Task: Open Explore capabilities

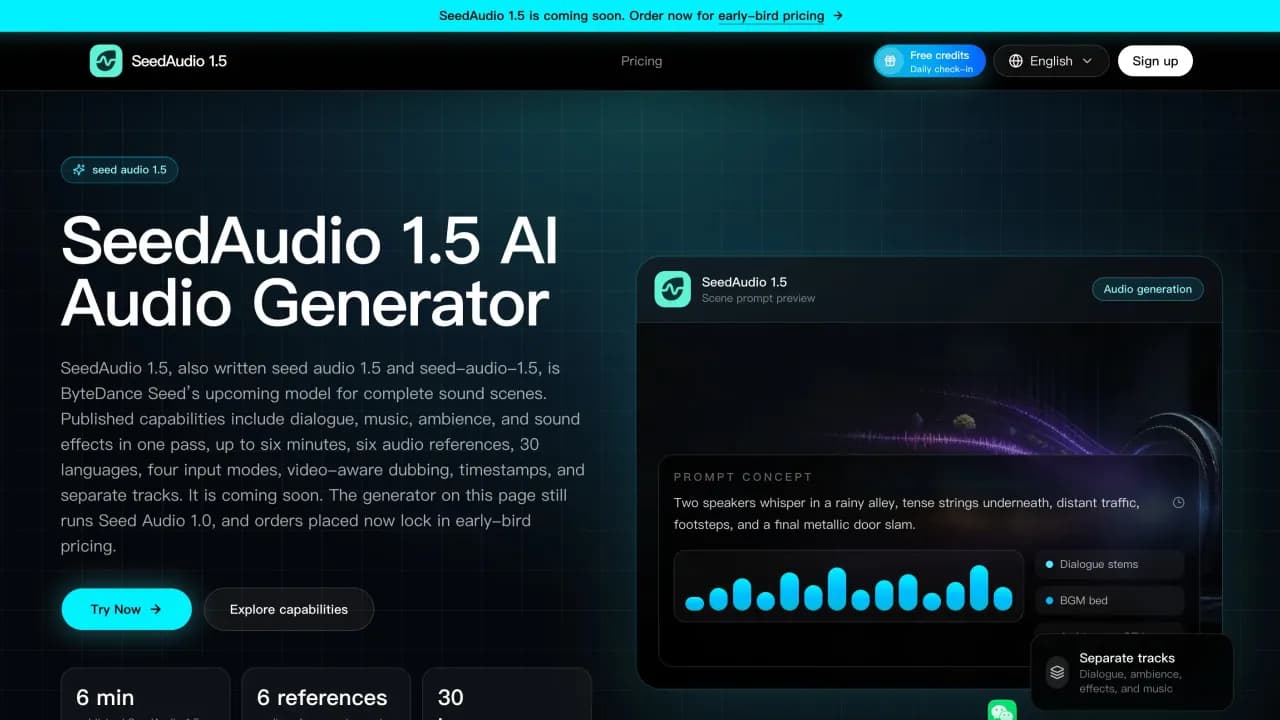Action: pos(289,609)
